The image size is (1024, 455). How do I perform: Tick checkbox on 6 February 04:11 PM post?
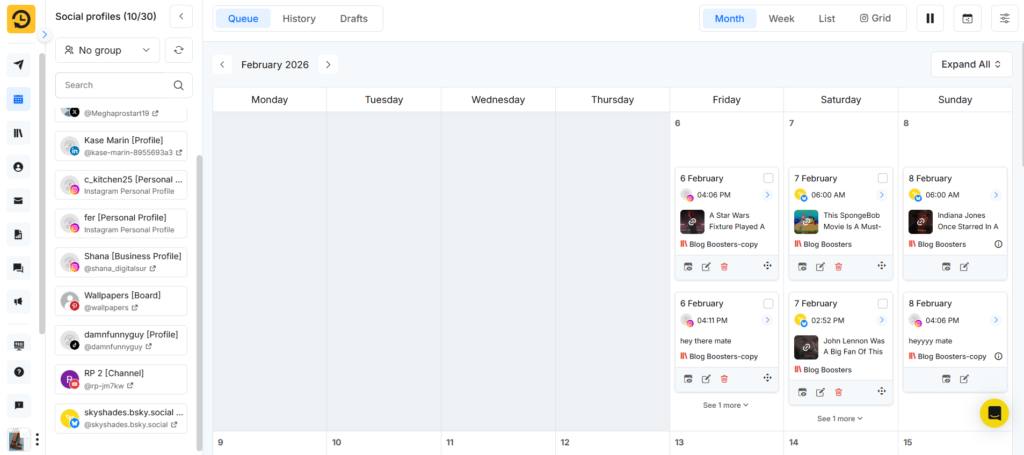coord(768,304)
